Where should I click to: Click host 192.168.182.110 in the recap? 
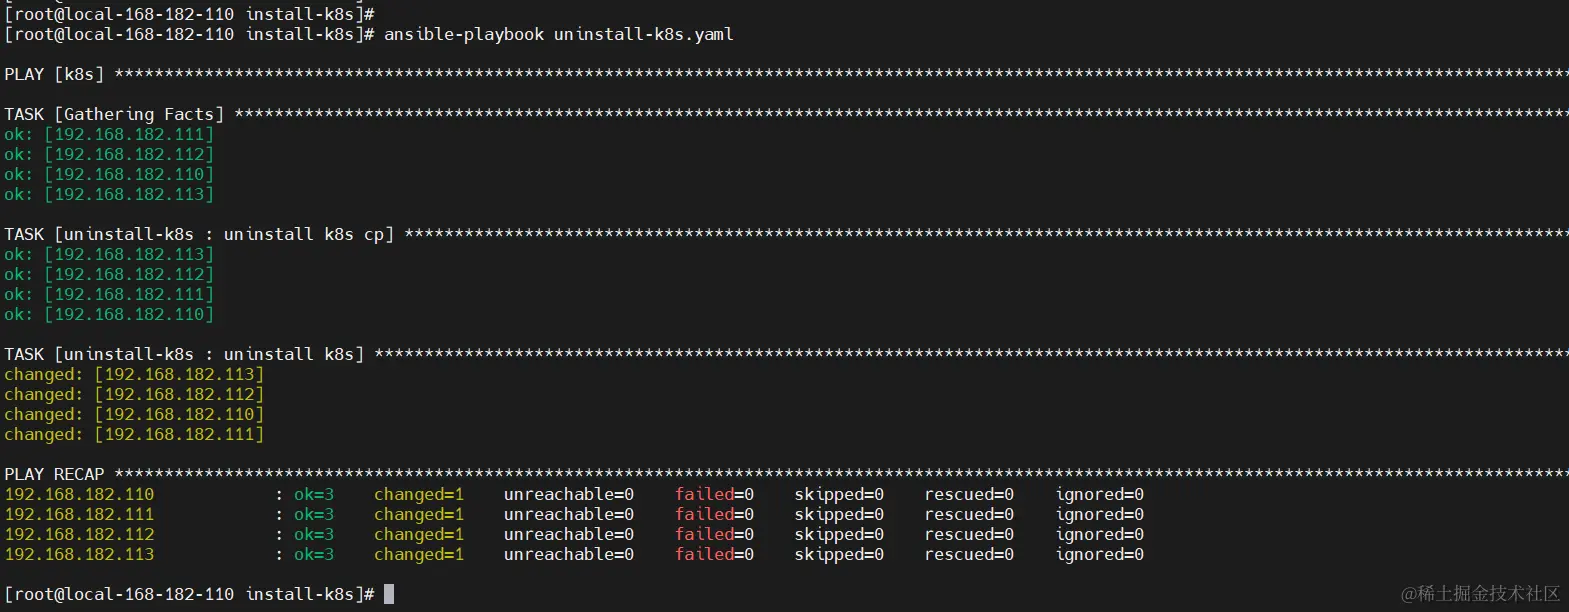coord(79,494)
